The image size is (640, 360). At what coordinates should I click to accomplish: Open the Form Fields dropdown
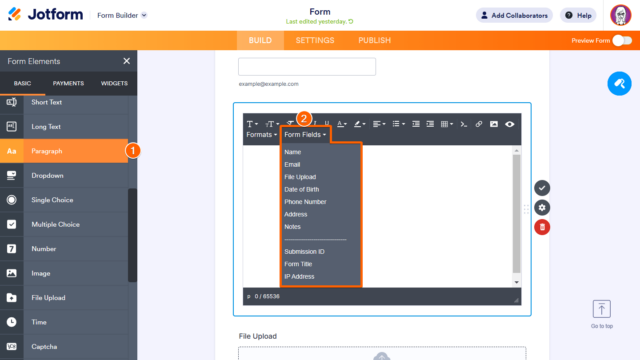click(305, 135)
